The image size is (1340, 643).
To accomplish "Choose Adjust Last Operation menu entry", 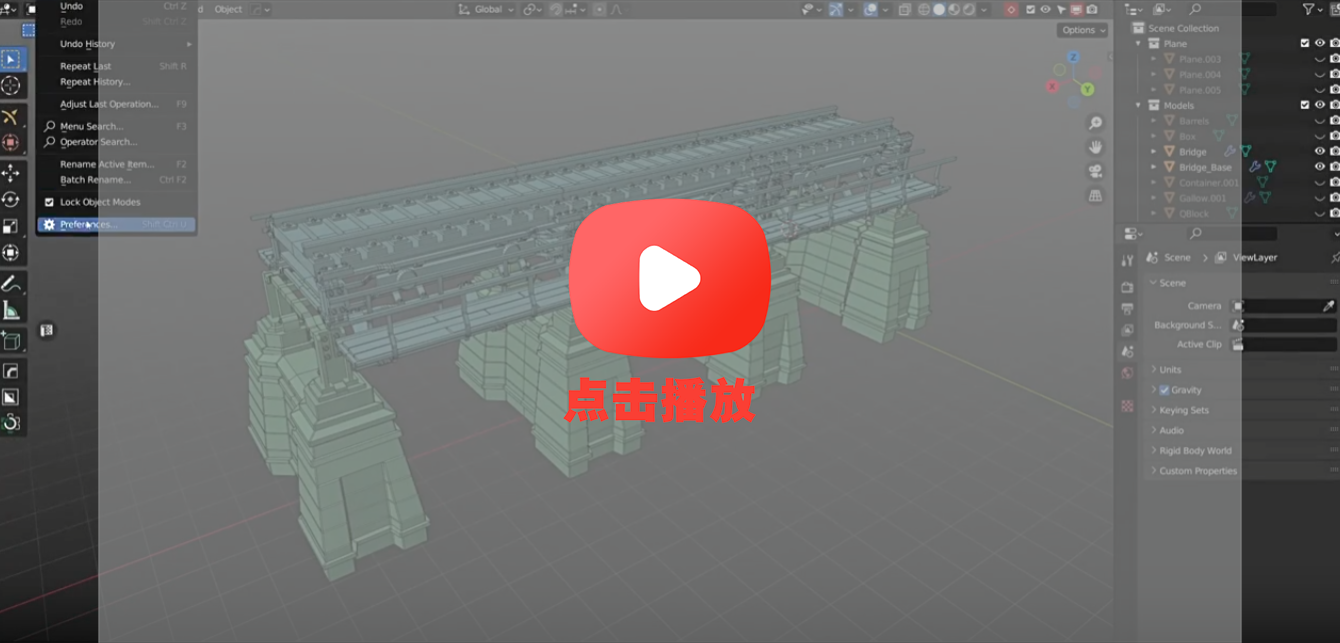I will [x=116, y=104].
